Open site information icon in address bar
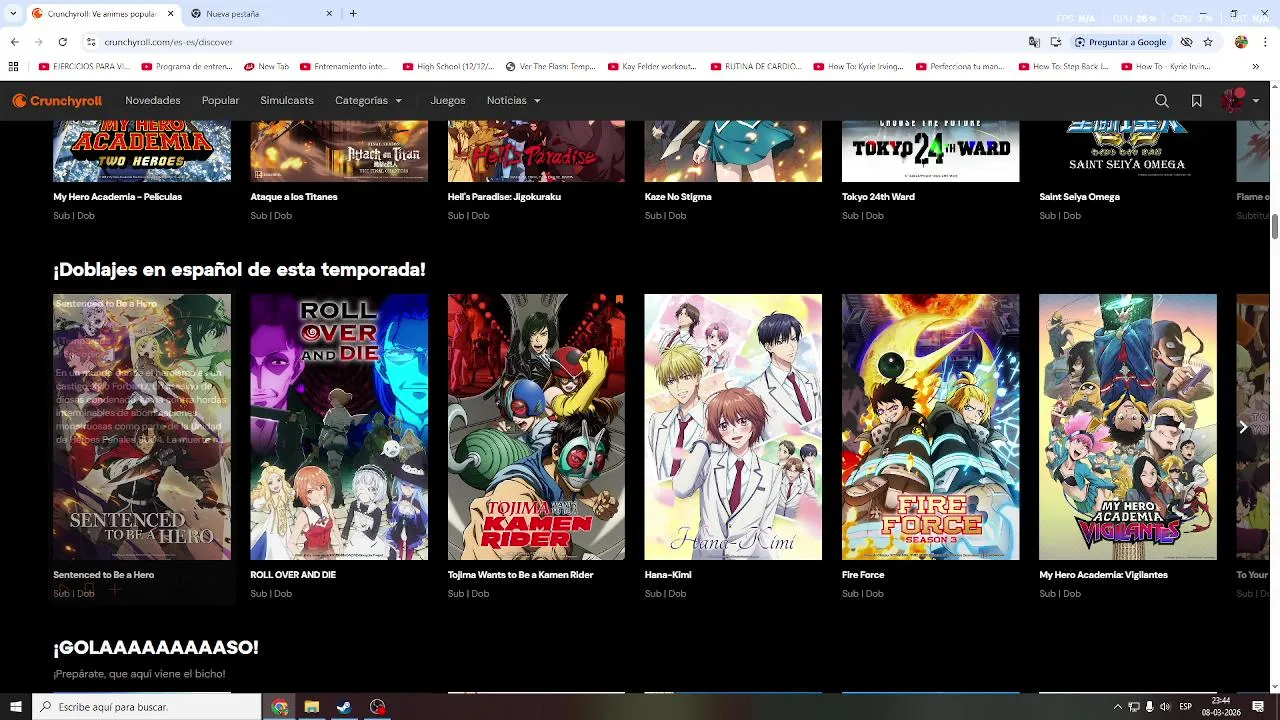1280x720 pixels. 90,42
